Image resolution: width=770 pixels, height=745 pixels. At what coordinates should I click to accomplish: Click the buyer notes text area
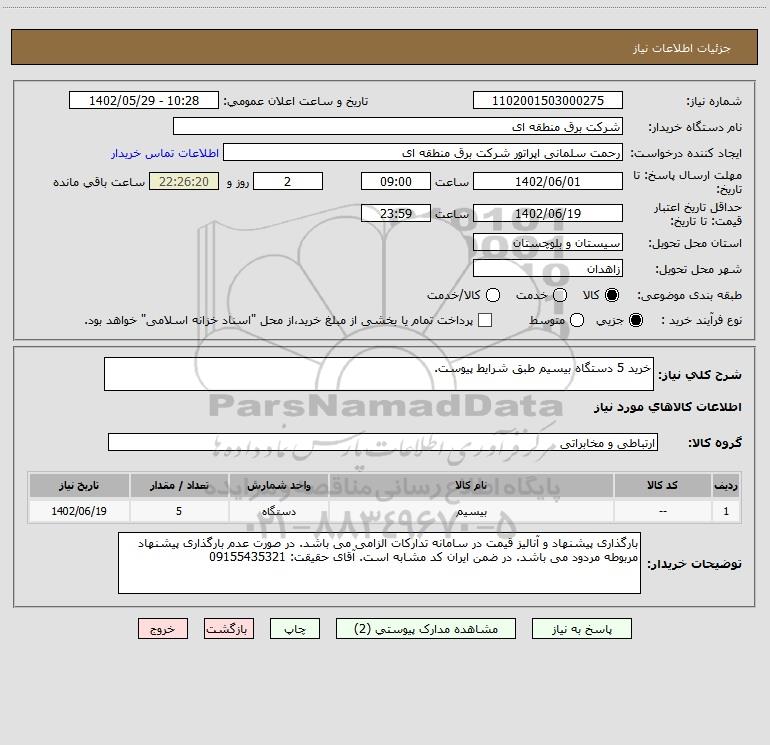tap(379, 563)
